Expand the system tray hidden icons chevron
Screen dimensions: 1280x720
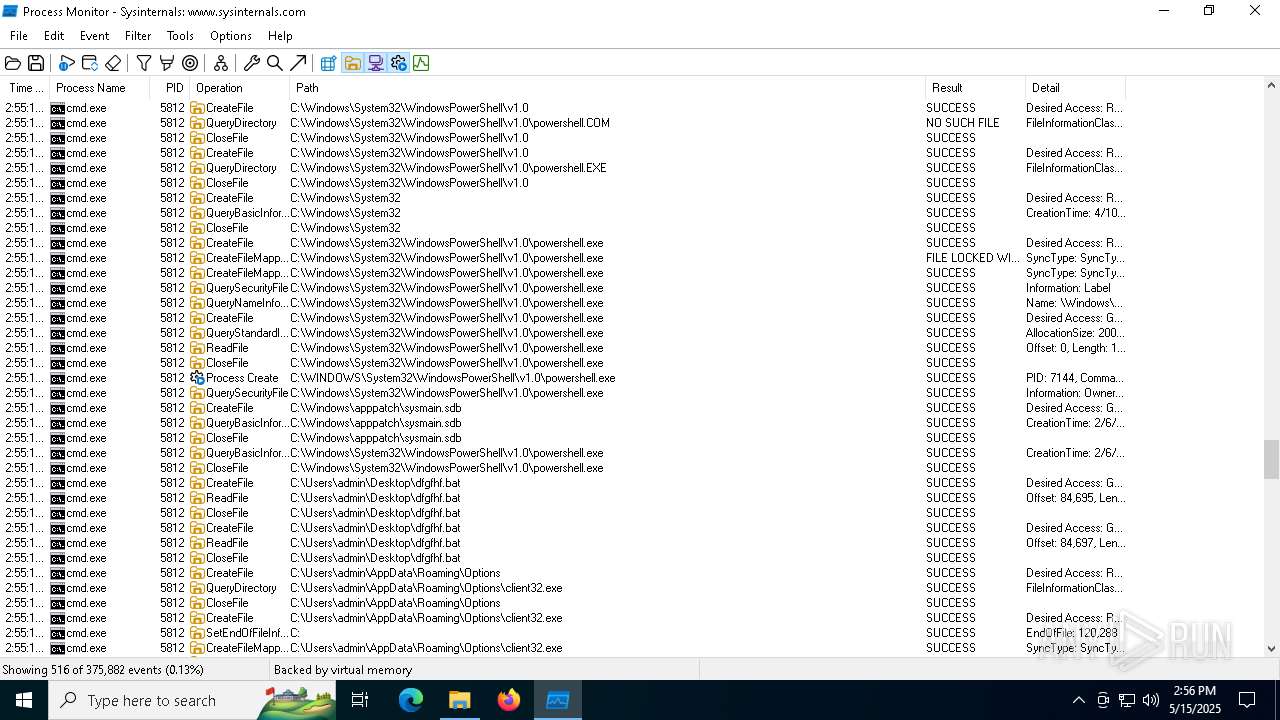click(1078, 700)
